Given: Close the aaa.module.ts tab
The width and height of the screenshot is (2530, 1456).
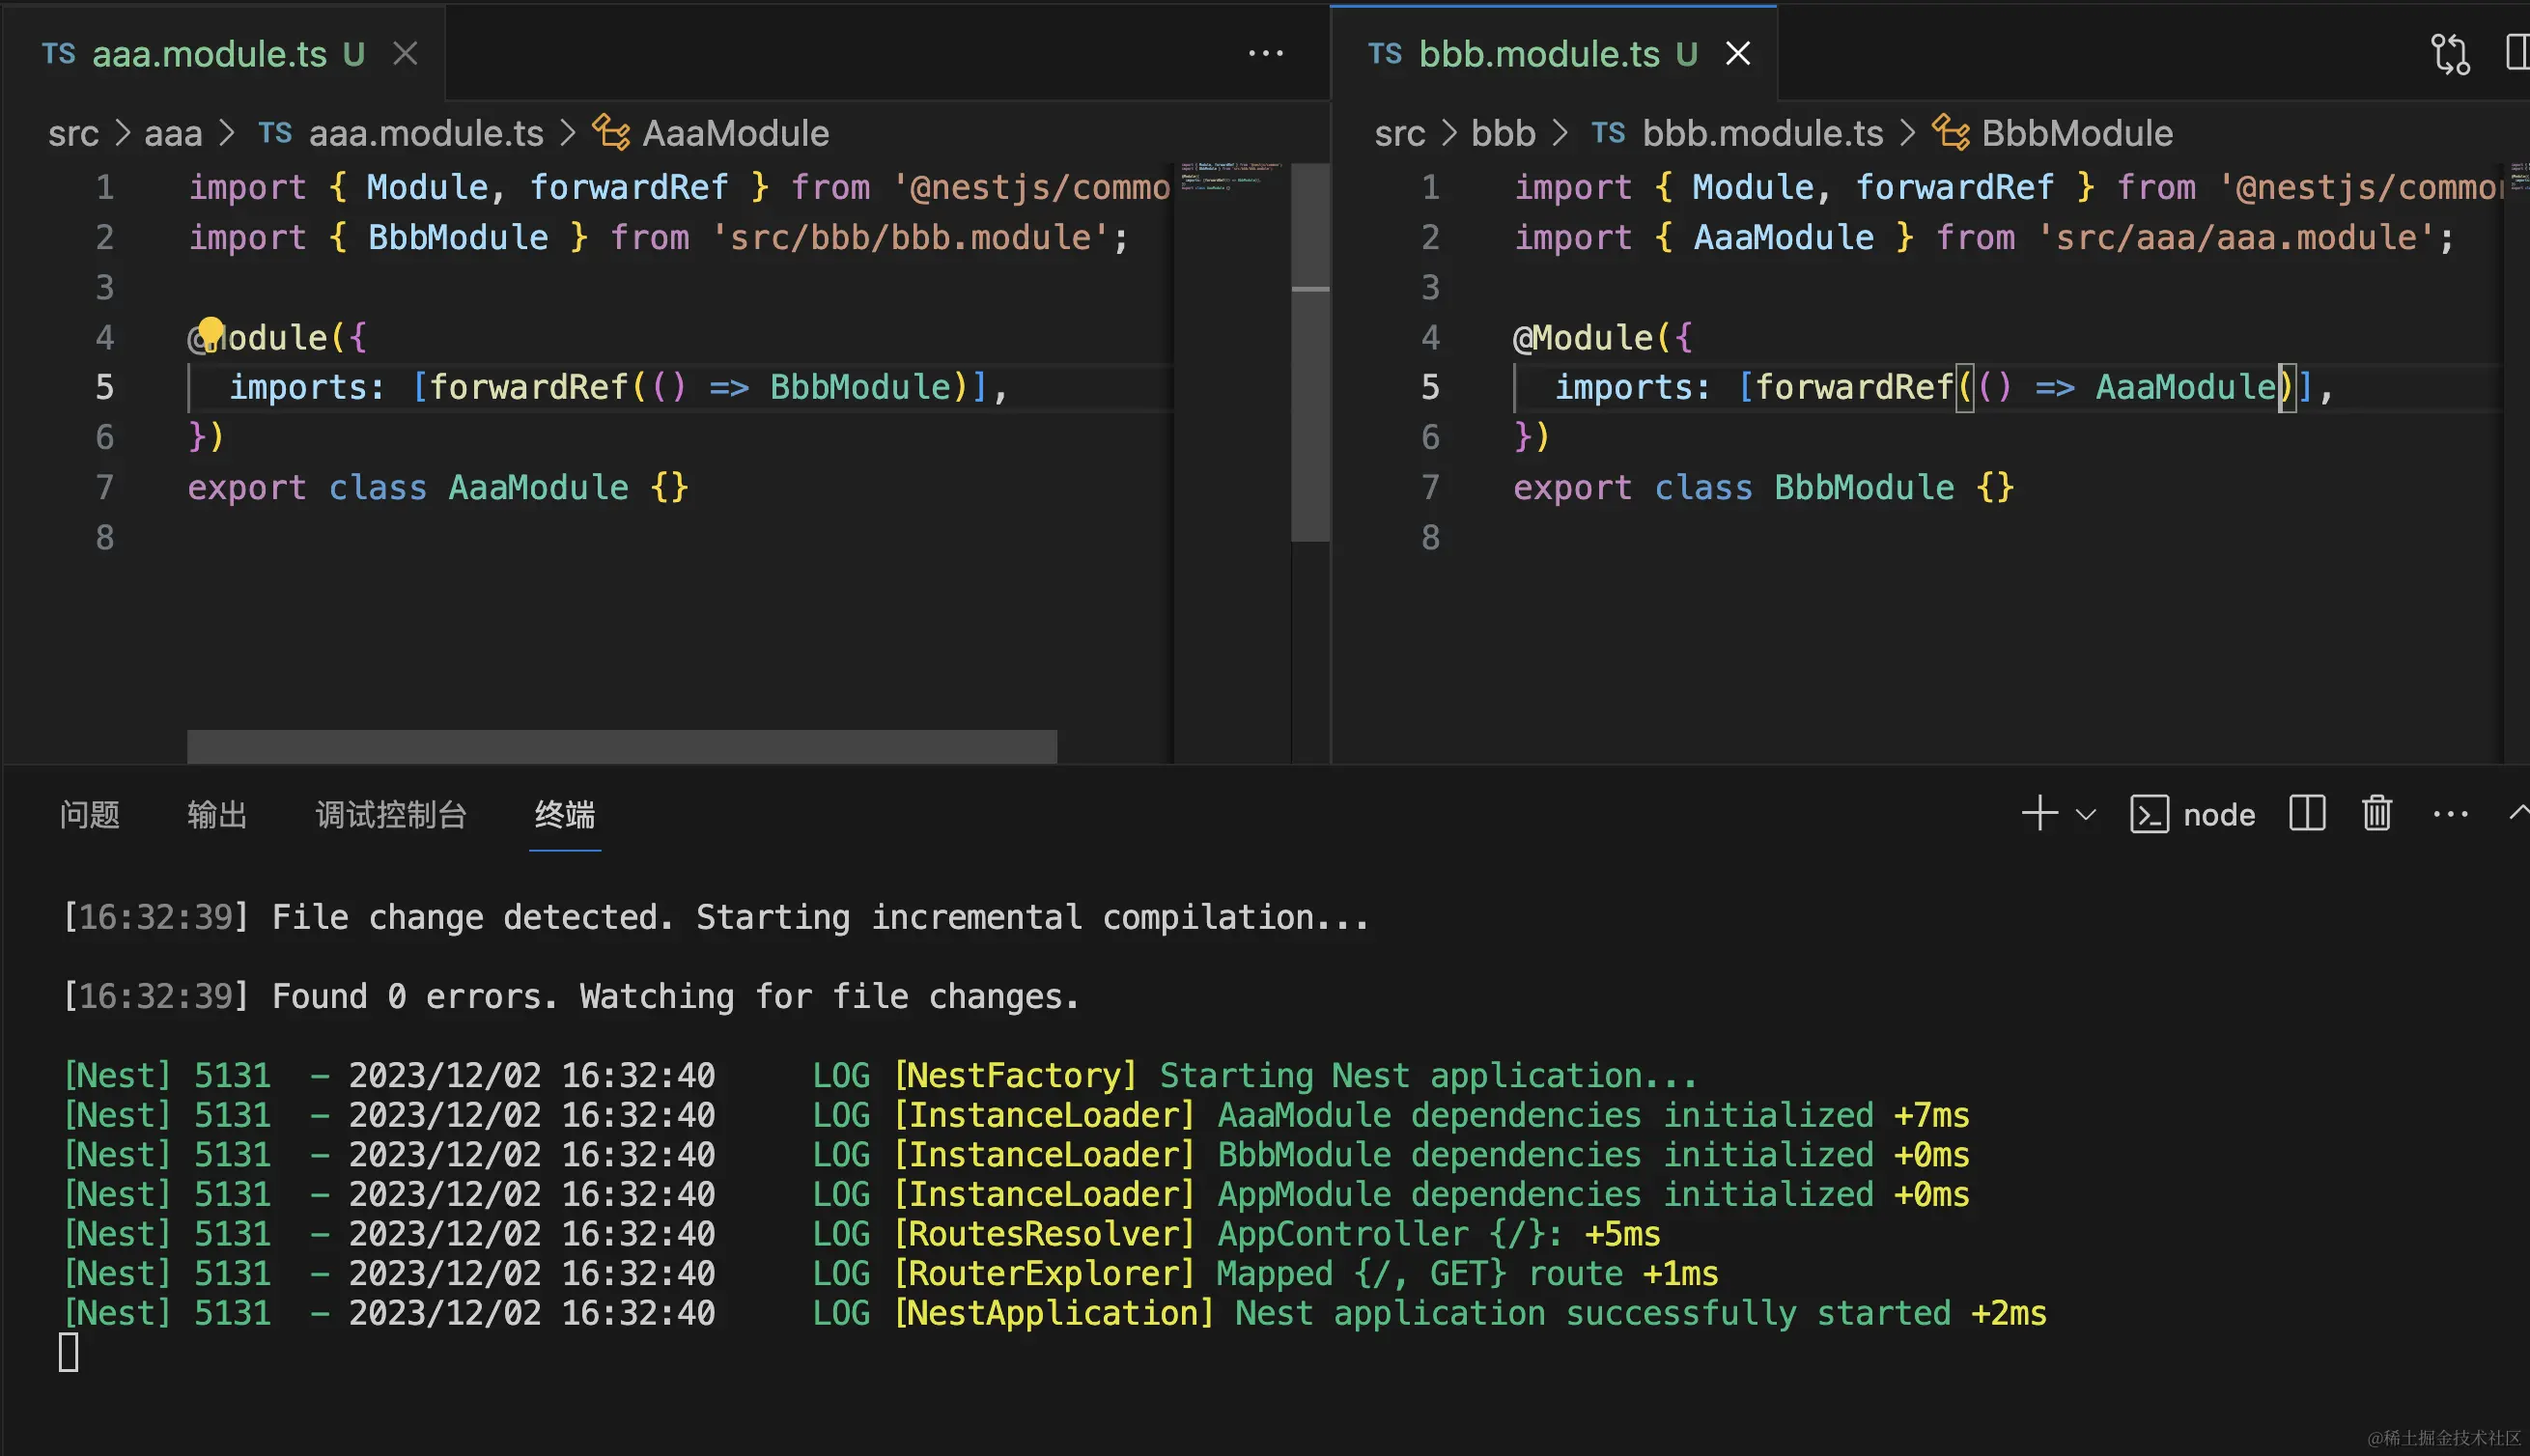Looking at the screenshot, I should coord(405,53).
